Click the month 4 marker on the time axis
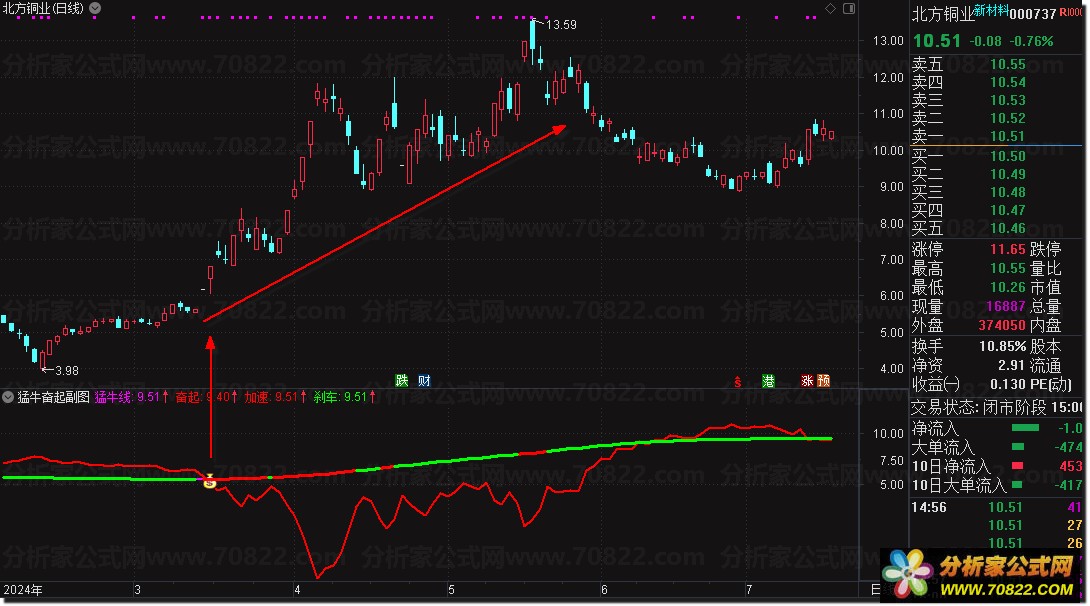The image size is (1090, 606). (x=298, y=590)
